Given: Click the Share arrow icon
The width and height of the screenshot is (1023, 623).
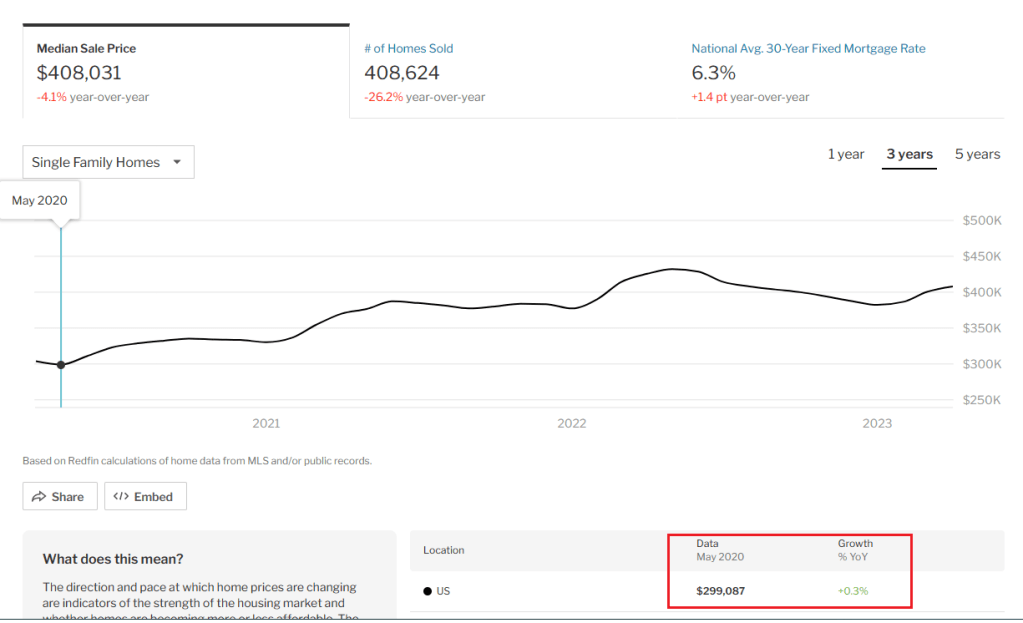Looking at the screenshot, I should [x=40, y=497].
